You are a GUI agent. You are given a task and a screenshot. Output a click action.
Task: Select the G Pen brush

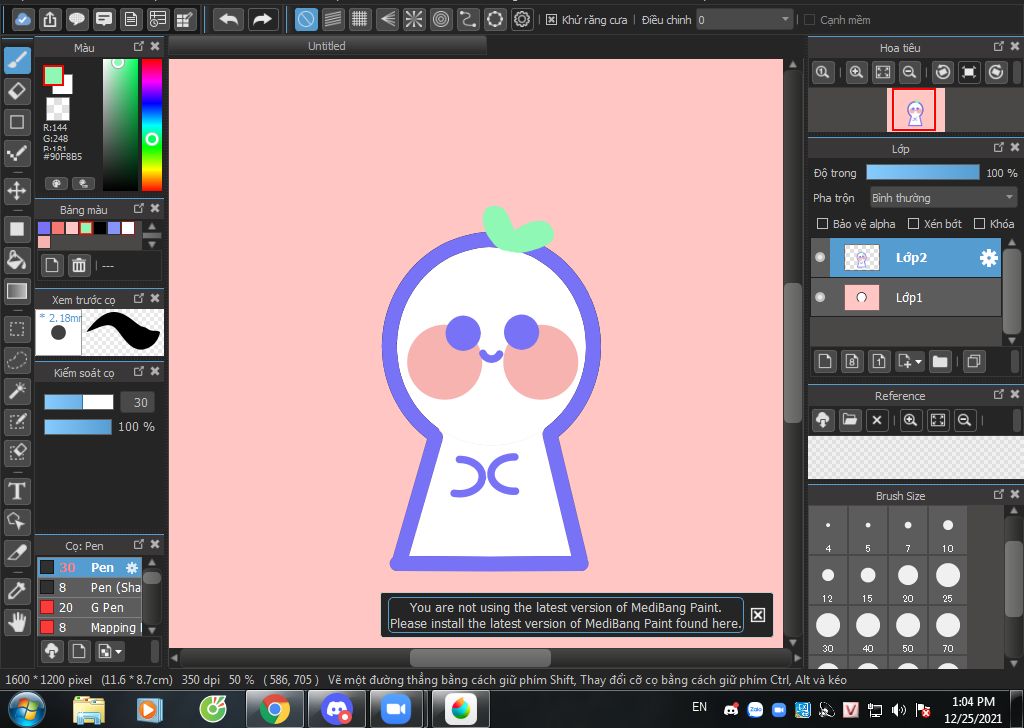click(x=89, y=607)
